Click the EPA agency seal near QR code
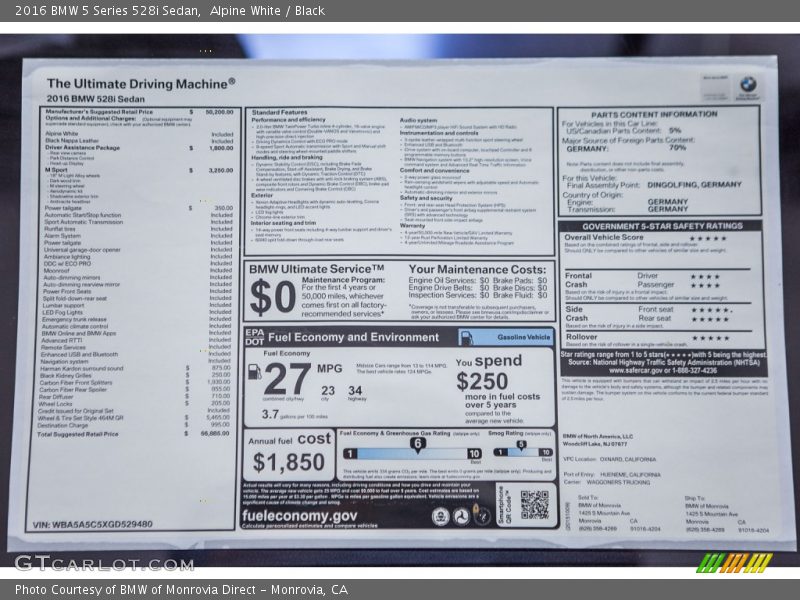800x600 pixels. click(x=440, y=516)
